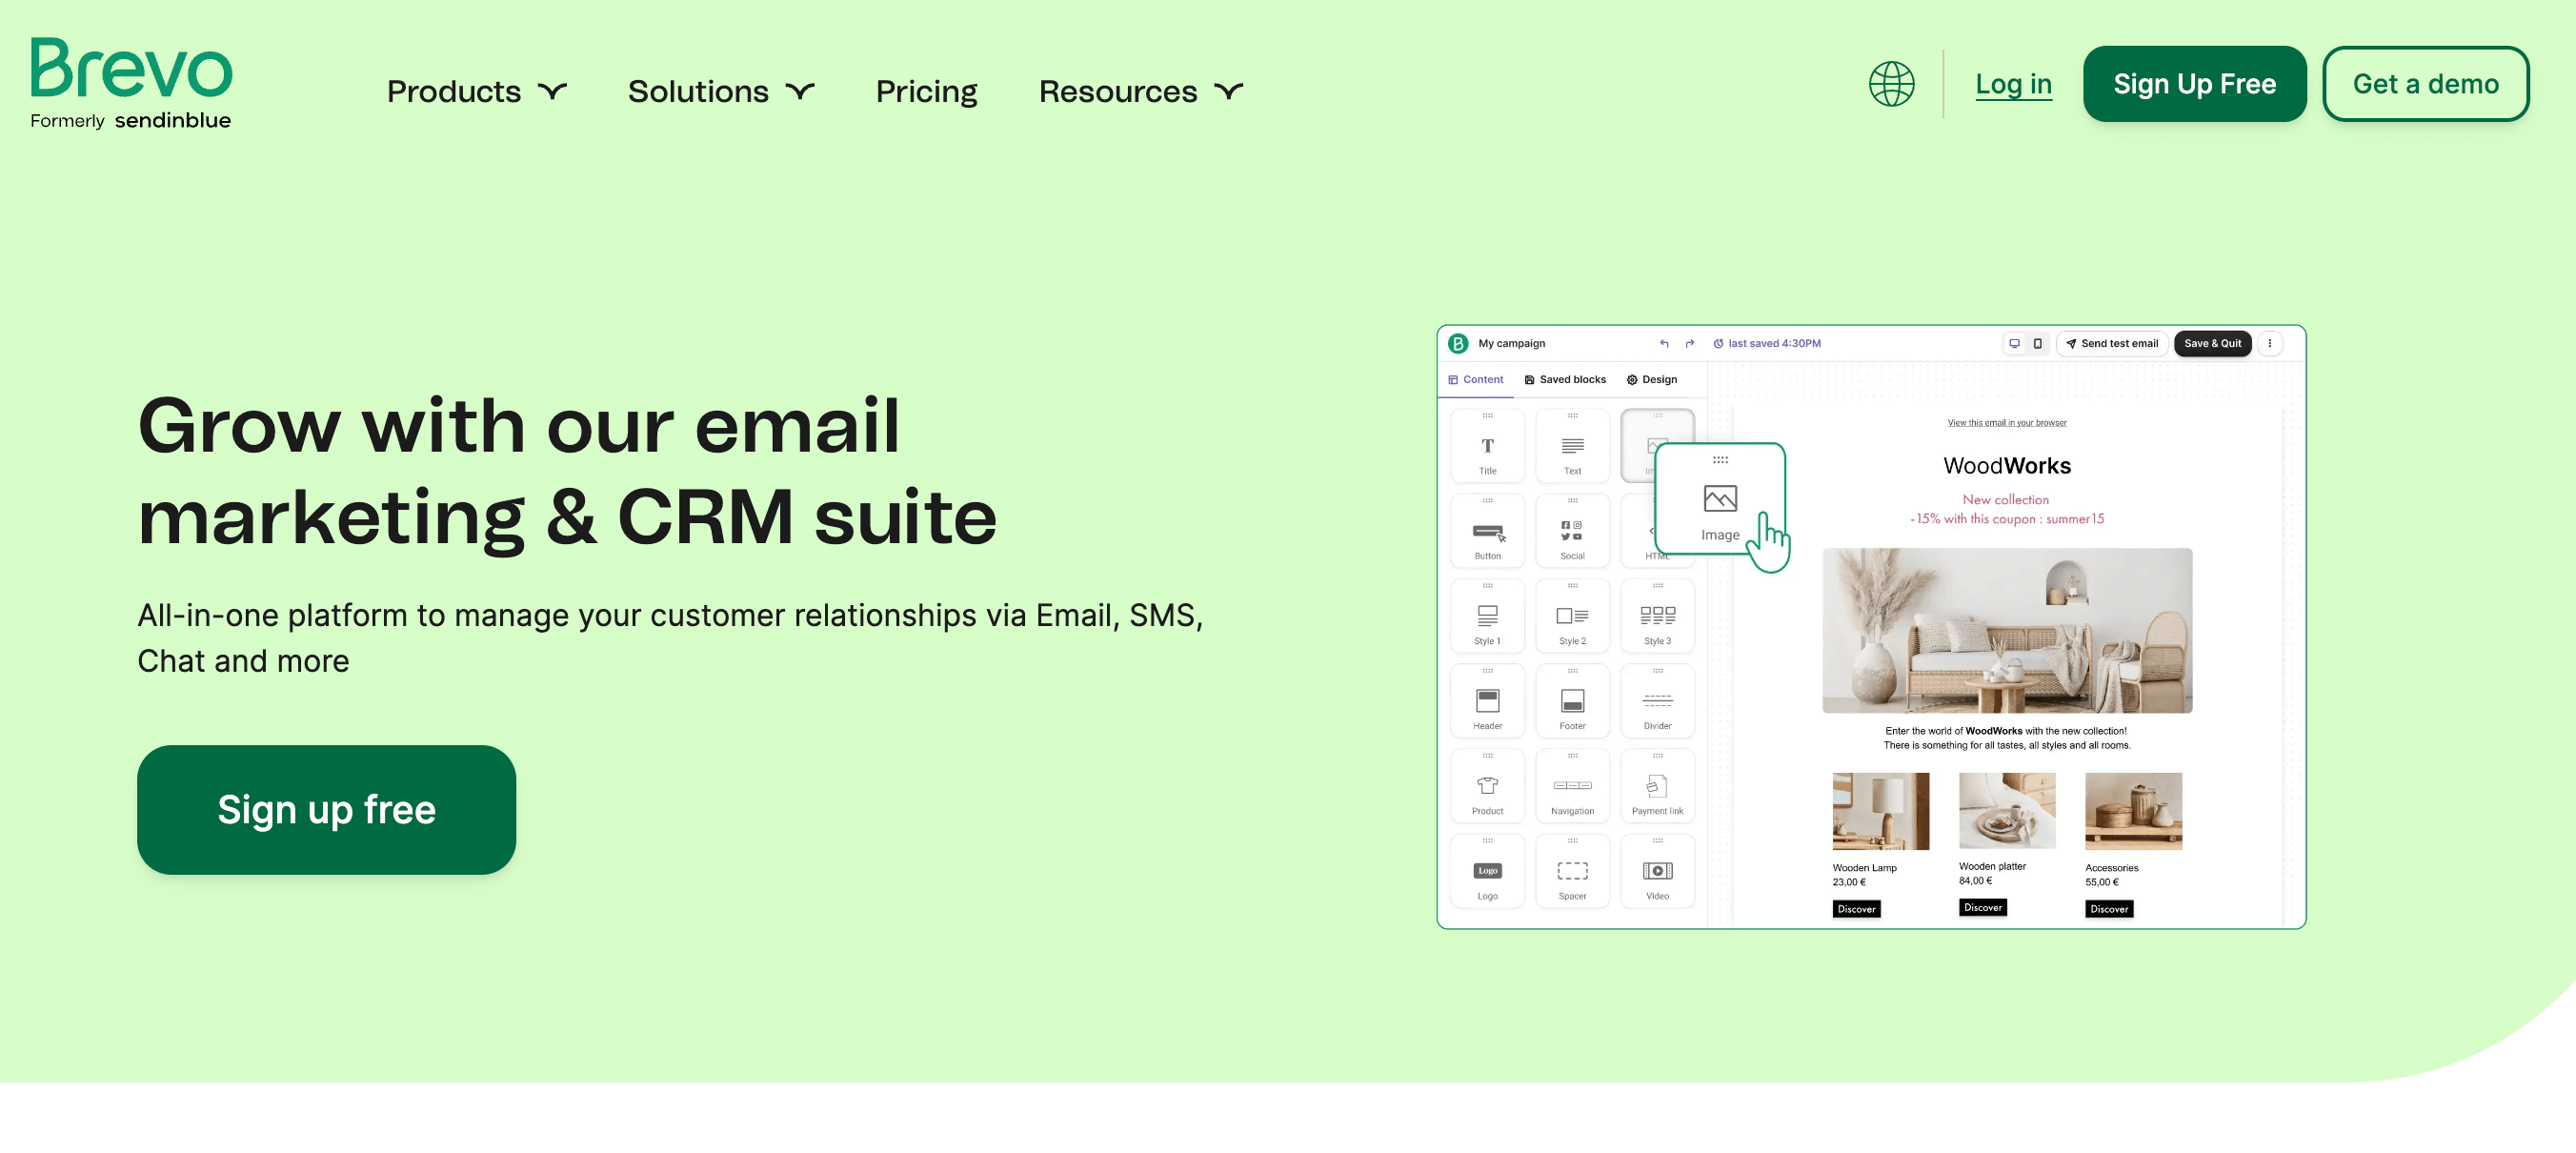Viewport: 2576px width, 1153px height.
Task: Choose the Logo block
Action: pyautogui.click(x=1487, y=871)
